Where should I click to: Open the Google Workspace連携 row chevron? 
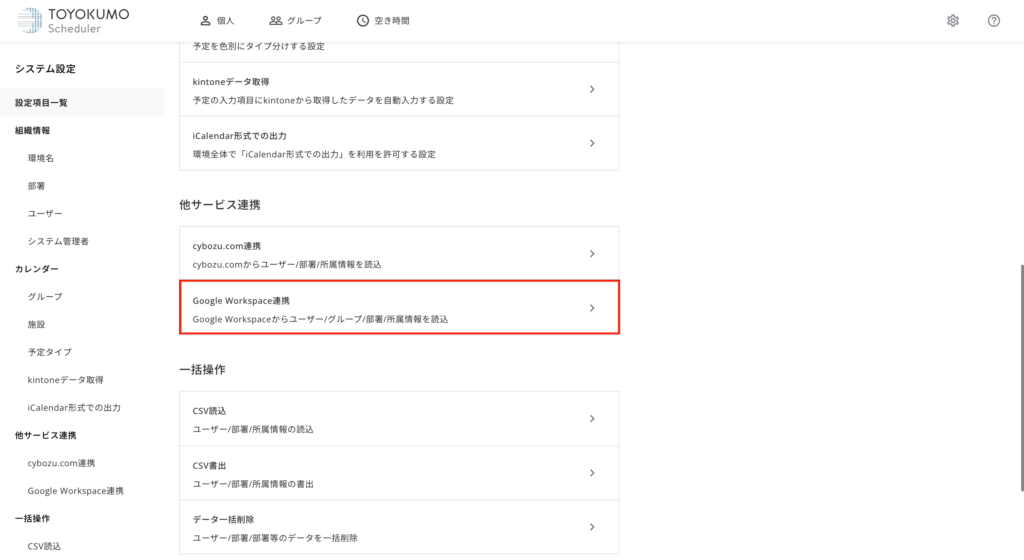(x=592, y=308)
